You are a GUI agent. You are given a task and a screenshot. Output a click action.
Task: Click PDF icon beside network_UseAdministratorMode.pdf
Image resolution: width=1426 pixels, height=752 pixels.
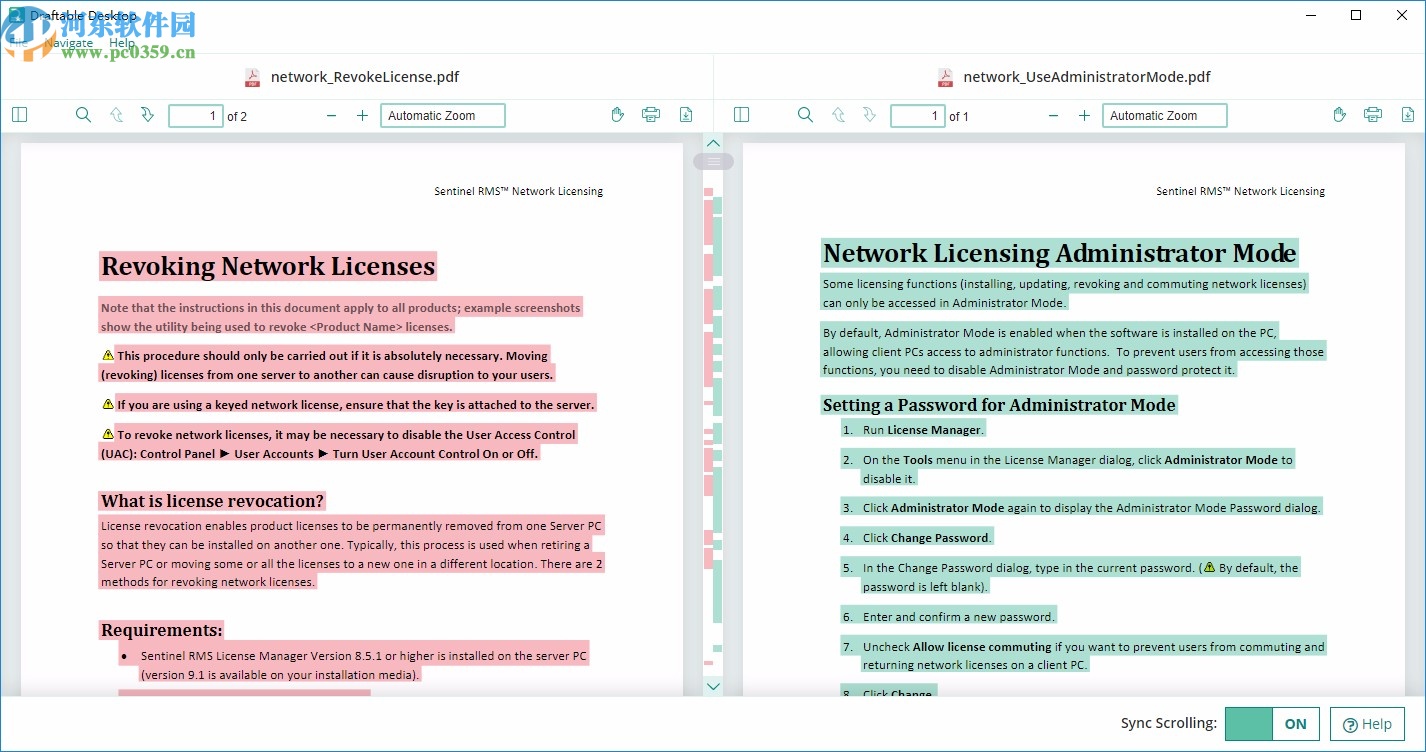[945, 77]
